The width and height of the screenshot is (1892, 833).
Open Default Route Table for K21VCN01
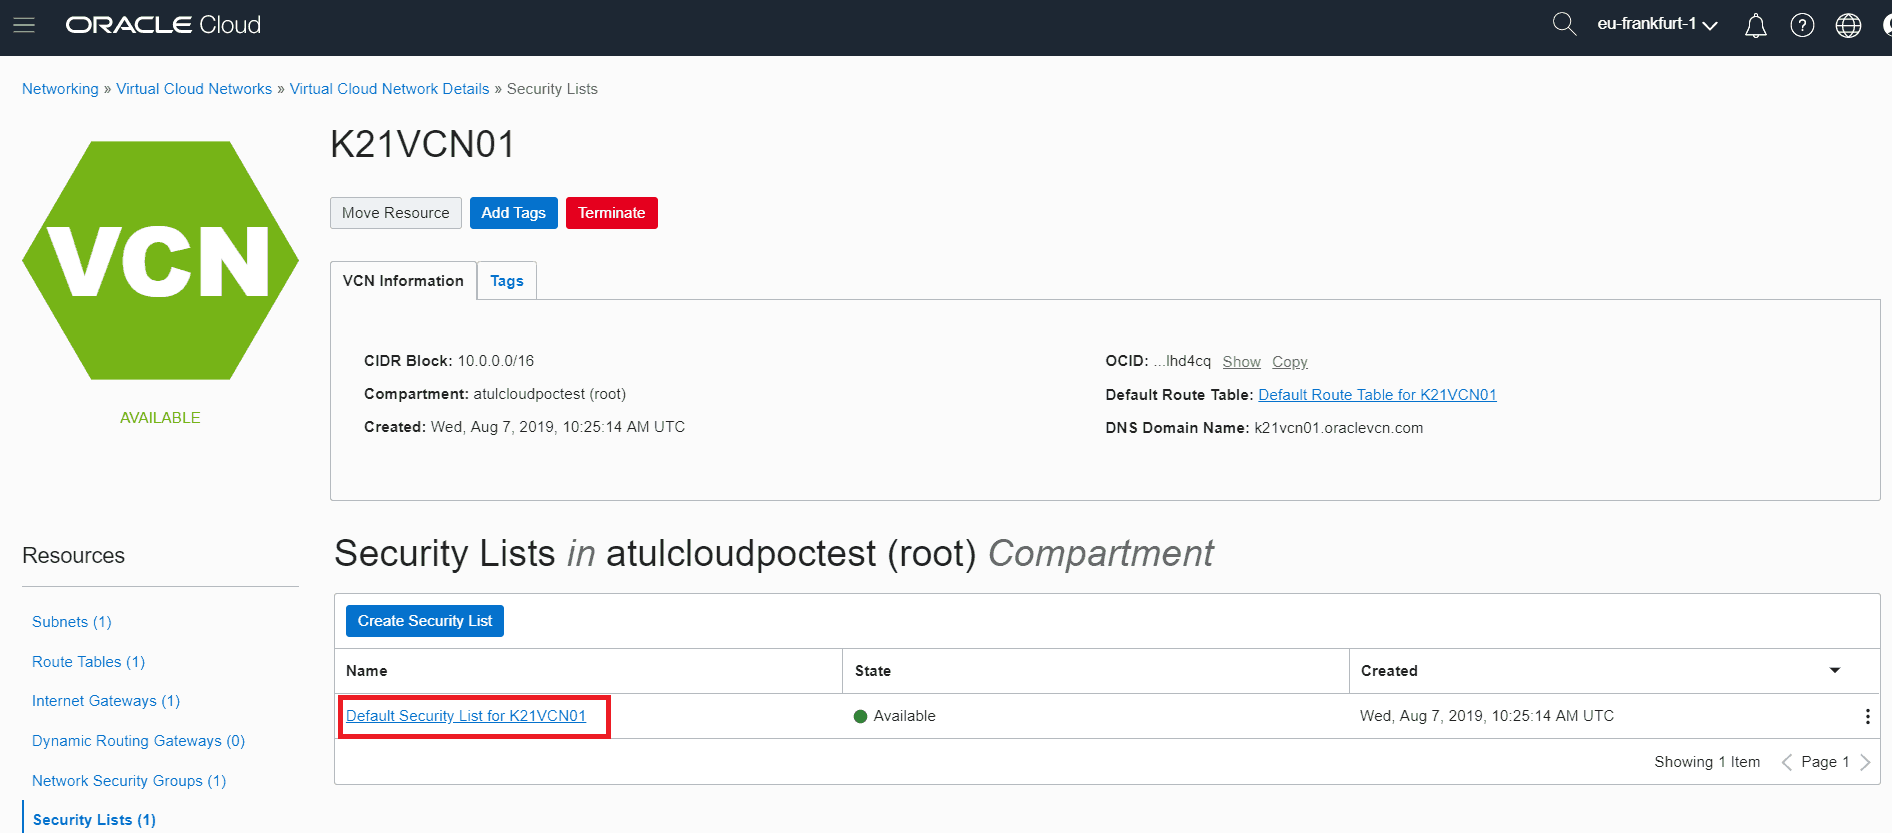pyautogui.click(x=1377, y=395)
